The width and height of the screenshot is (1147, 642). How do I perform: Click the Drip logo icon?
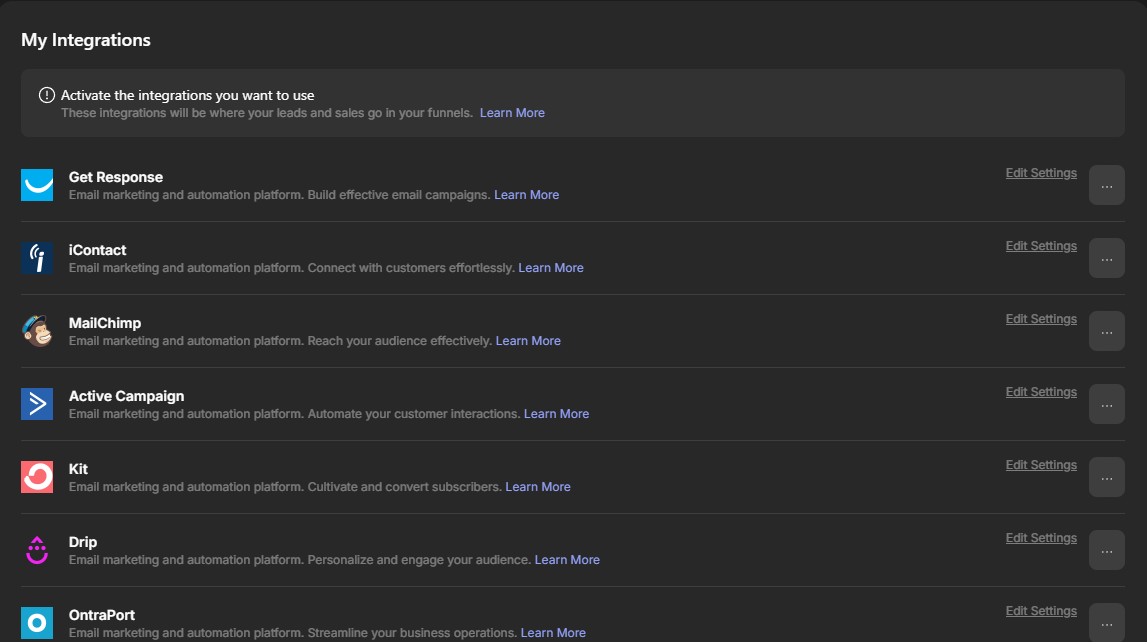click(37, 550)
